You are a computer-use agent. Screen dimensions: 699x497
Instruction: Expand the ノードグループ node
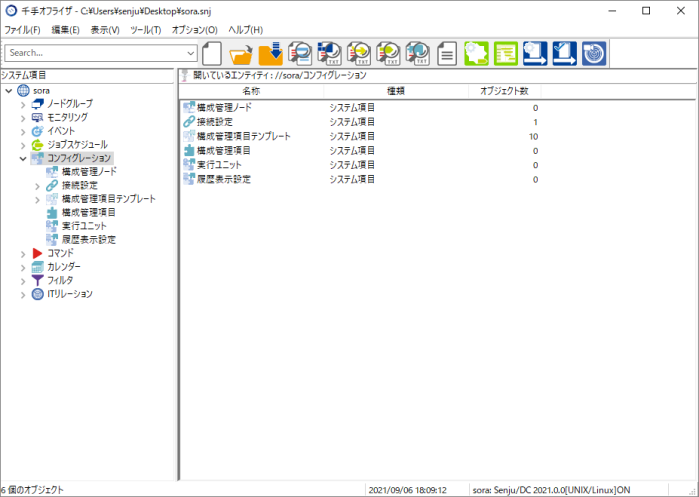[x=23, y=105]
